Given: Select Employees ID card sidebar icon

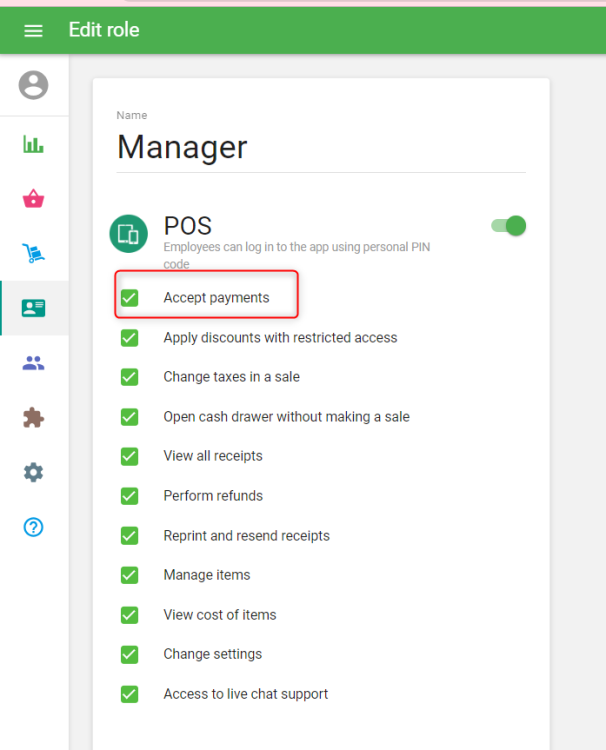Looking at the screenshot, I should click(34, 308).
